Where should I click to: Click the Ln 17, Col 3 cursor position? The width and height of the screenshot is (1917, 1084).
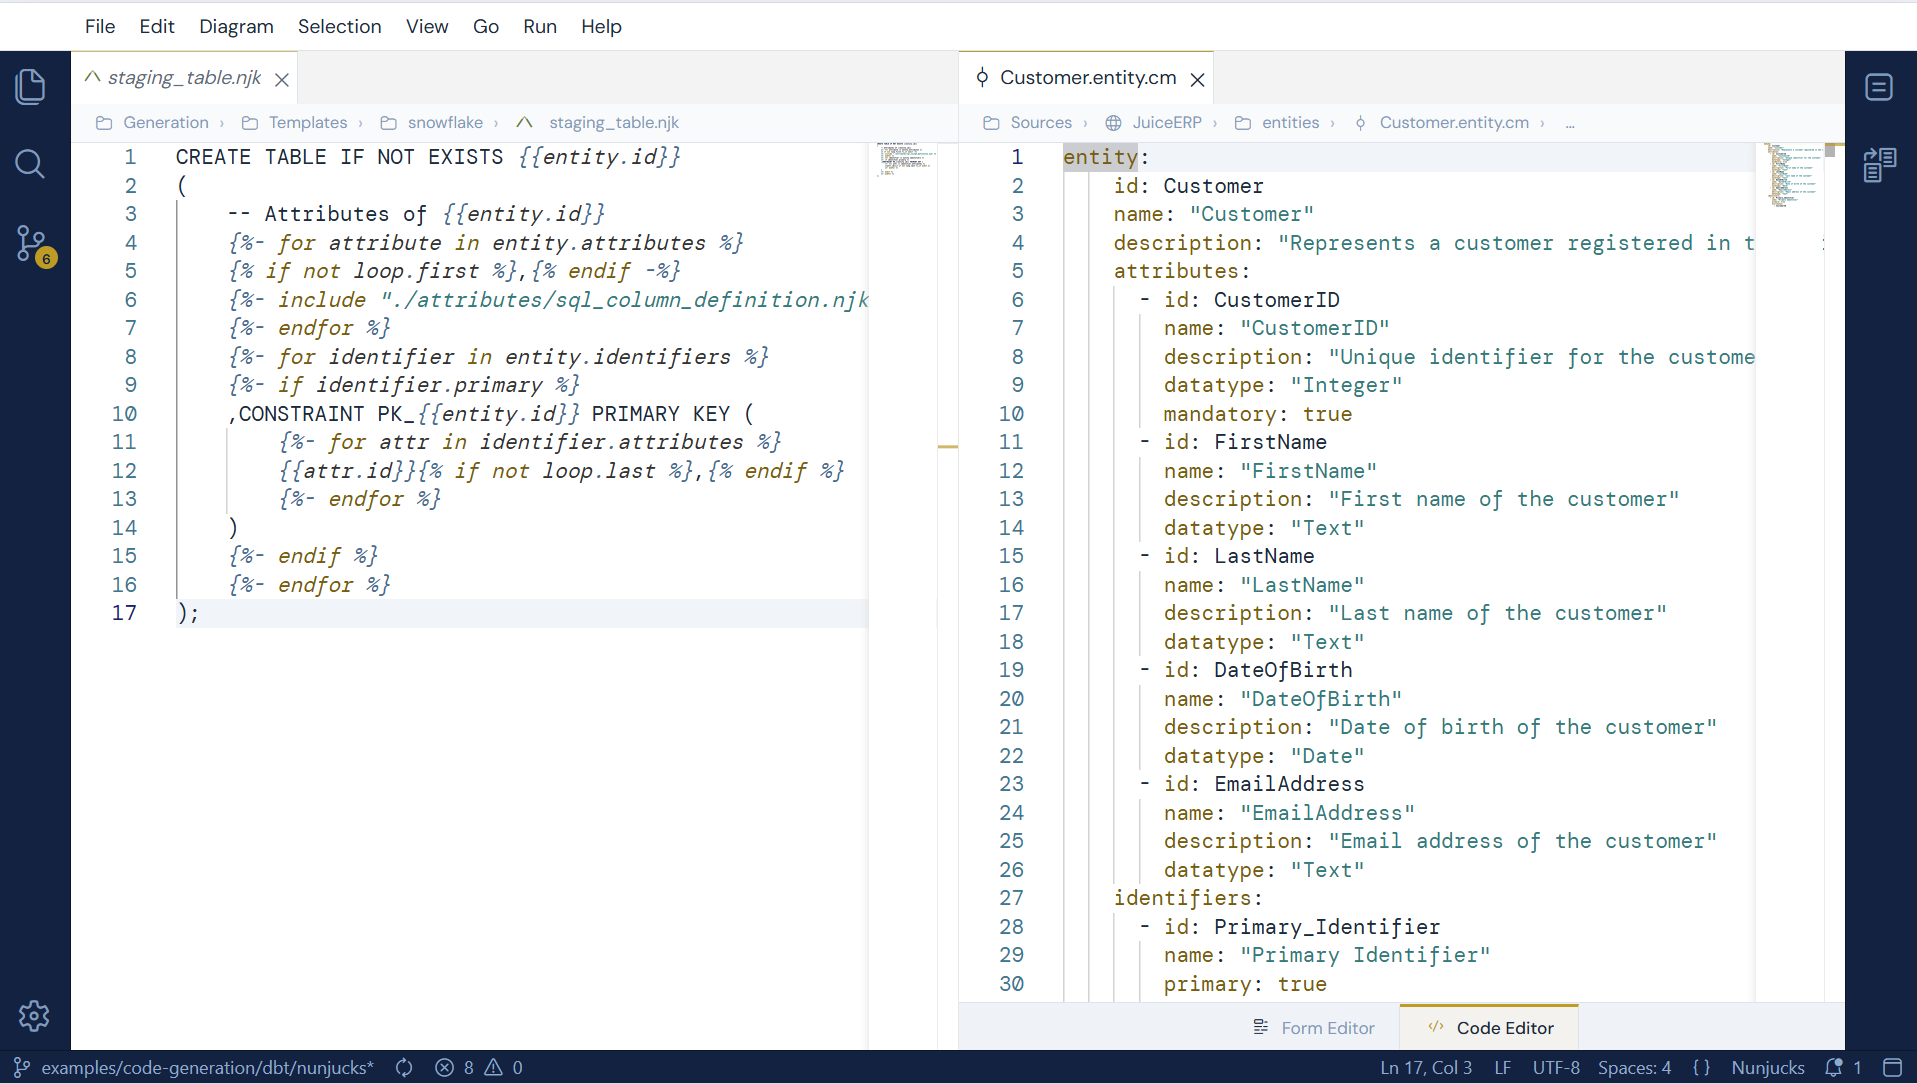(1426, 1067)
